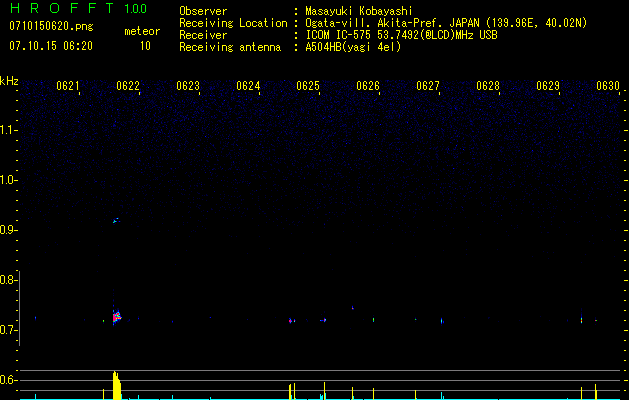Click the 'Receiving Location' label
629x400 pixels.
coord(233,23)
